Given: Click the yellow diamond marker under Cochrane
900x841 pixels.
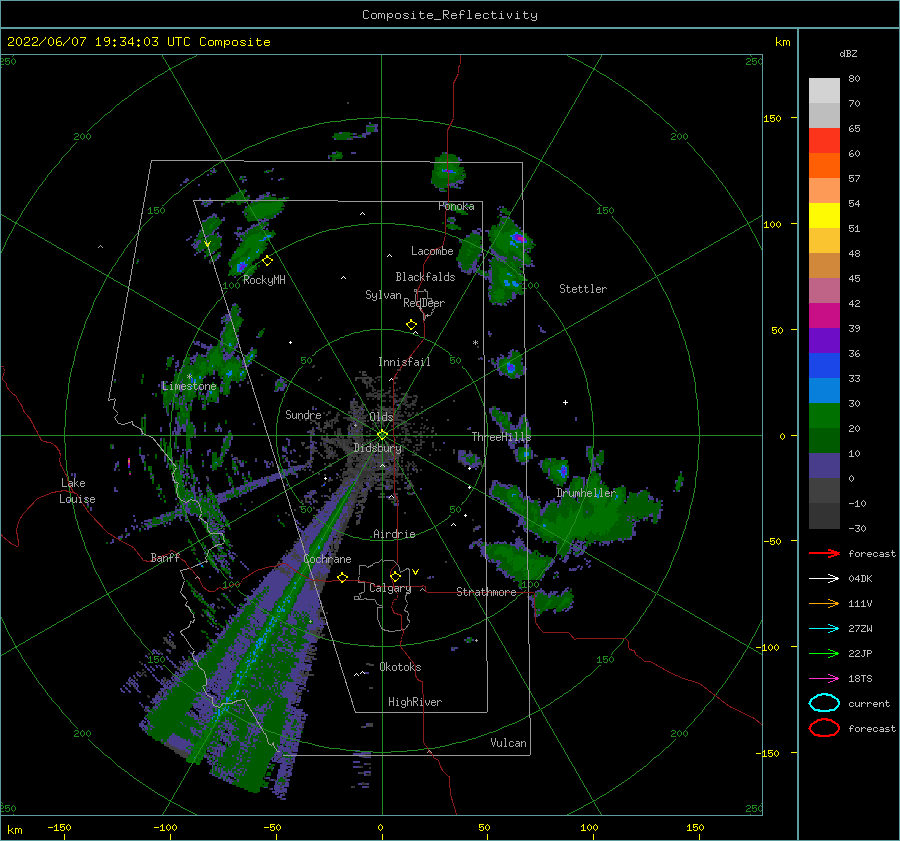Looking at the screenshot, I should point(343,578).
